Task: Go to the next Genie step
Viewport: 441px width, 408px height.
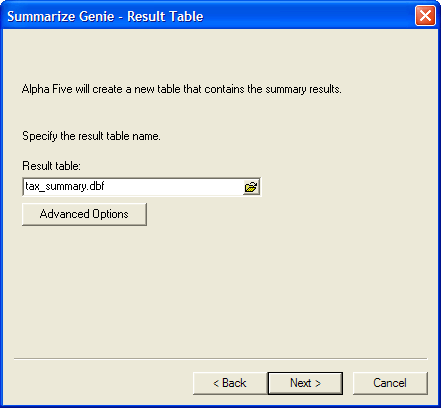Action: point(305,383)
